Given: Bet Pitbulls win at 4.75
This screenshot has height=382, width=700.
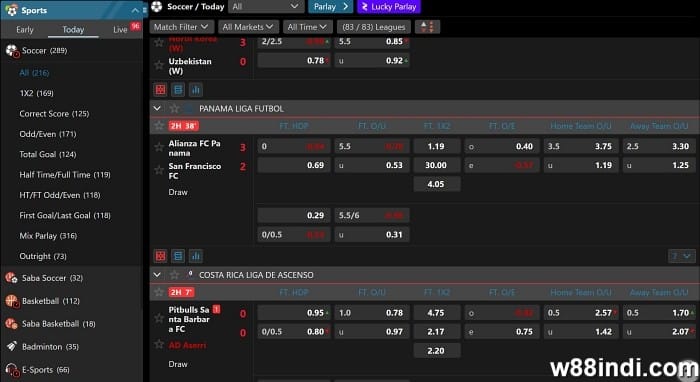Looking at the screenshot, I should 437,313.
